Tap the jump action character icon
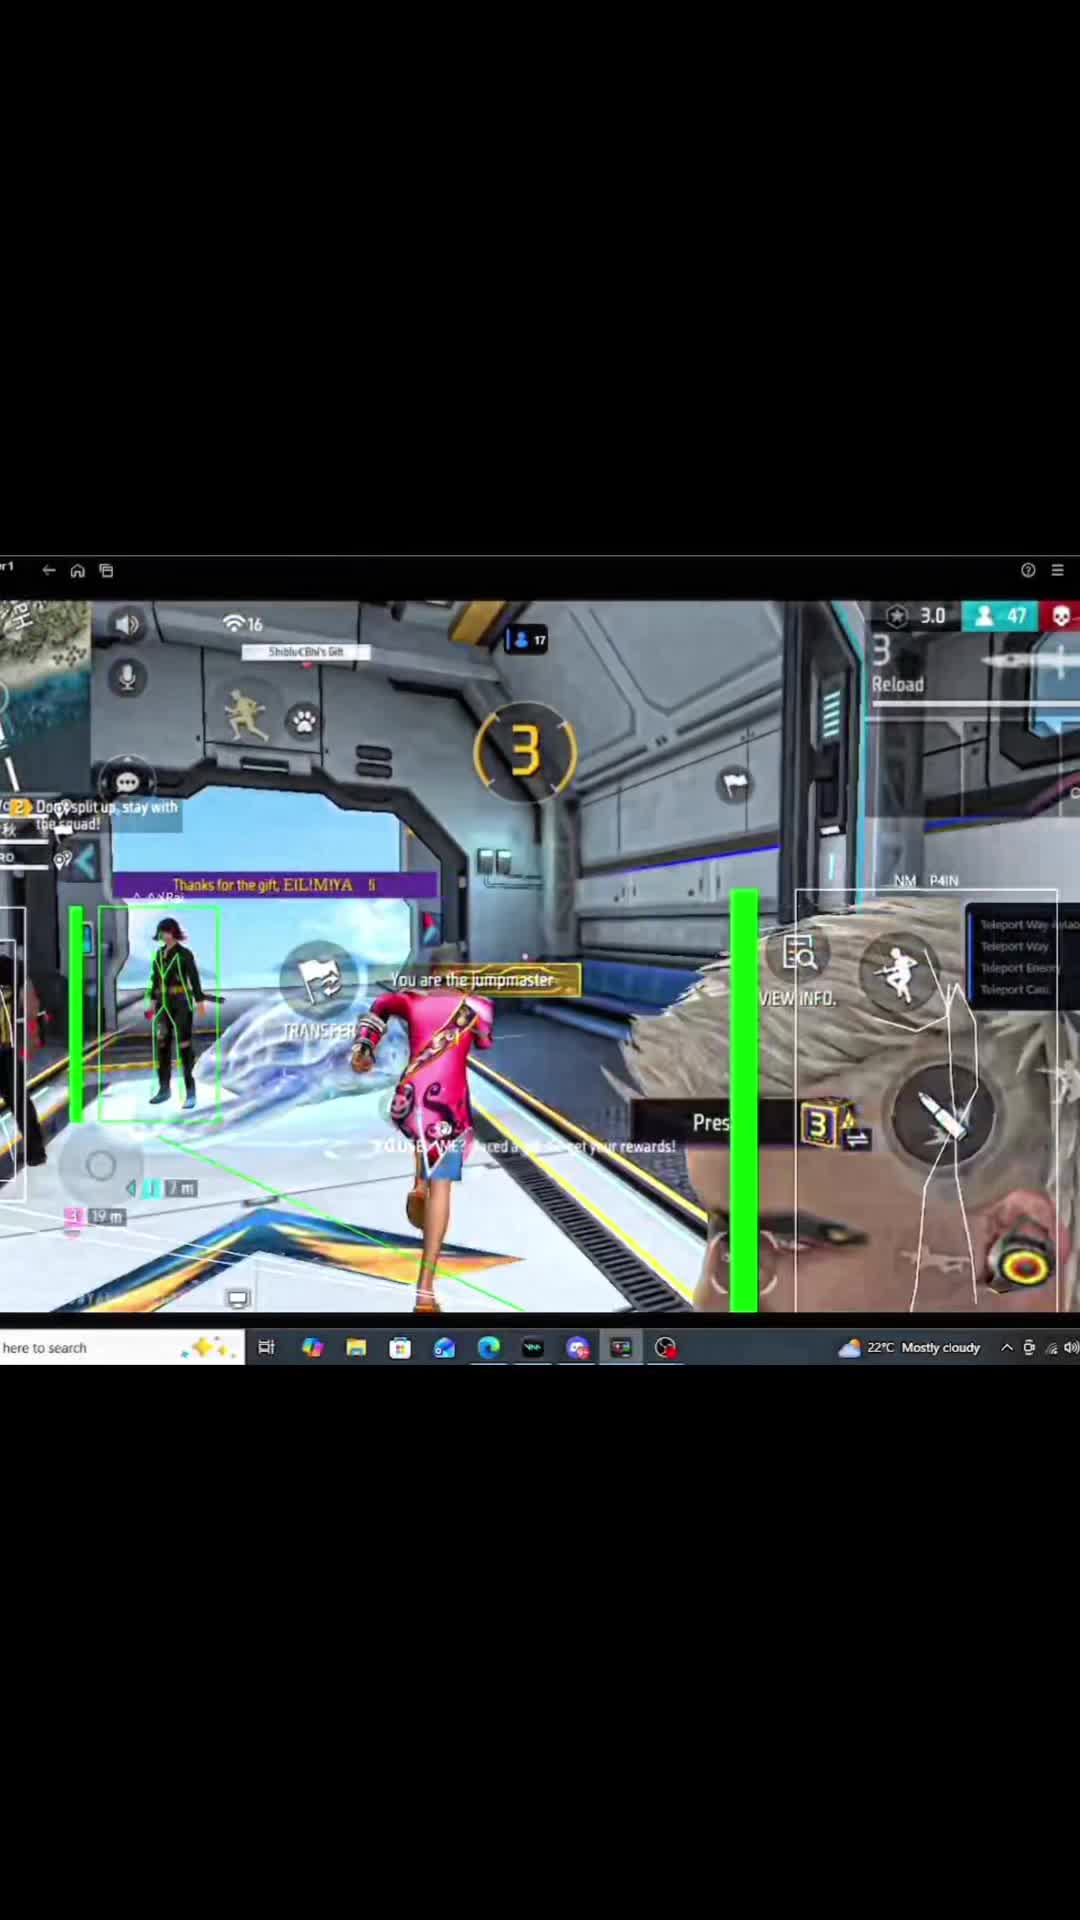Image resolution: width=1080 pixels, height=1920 pixels. [x=899, y=973]
